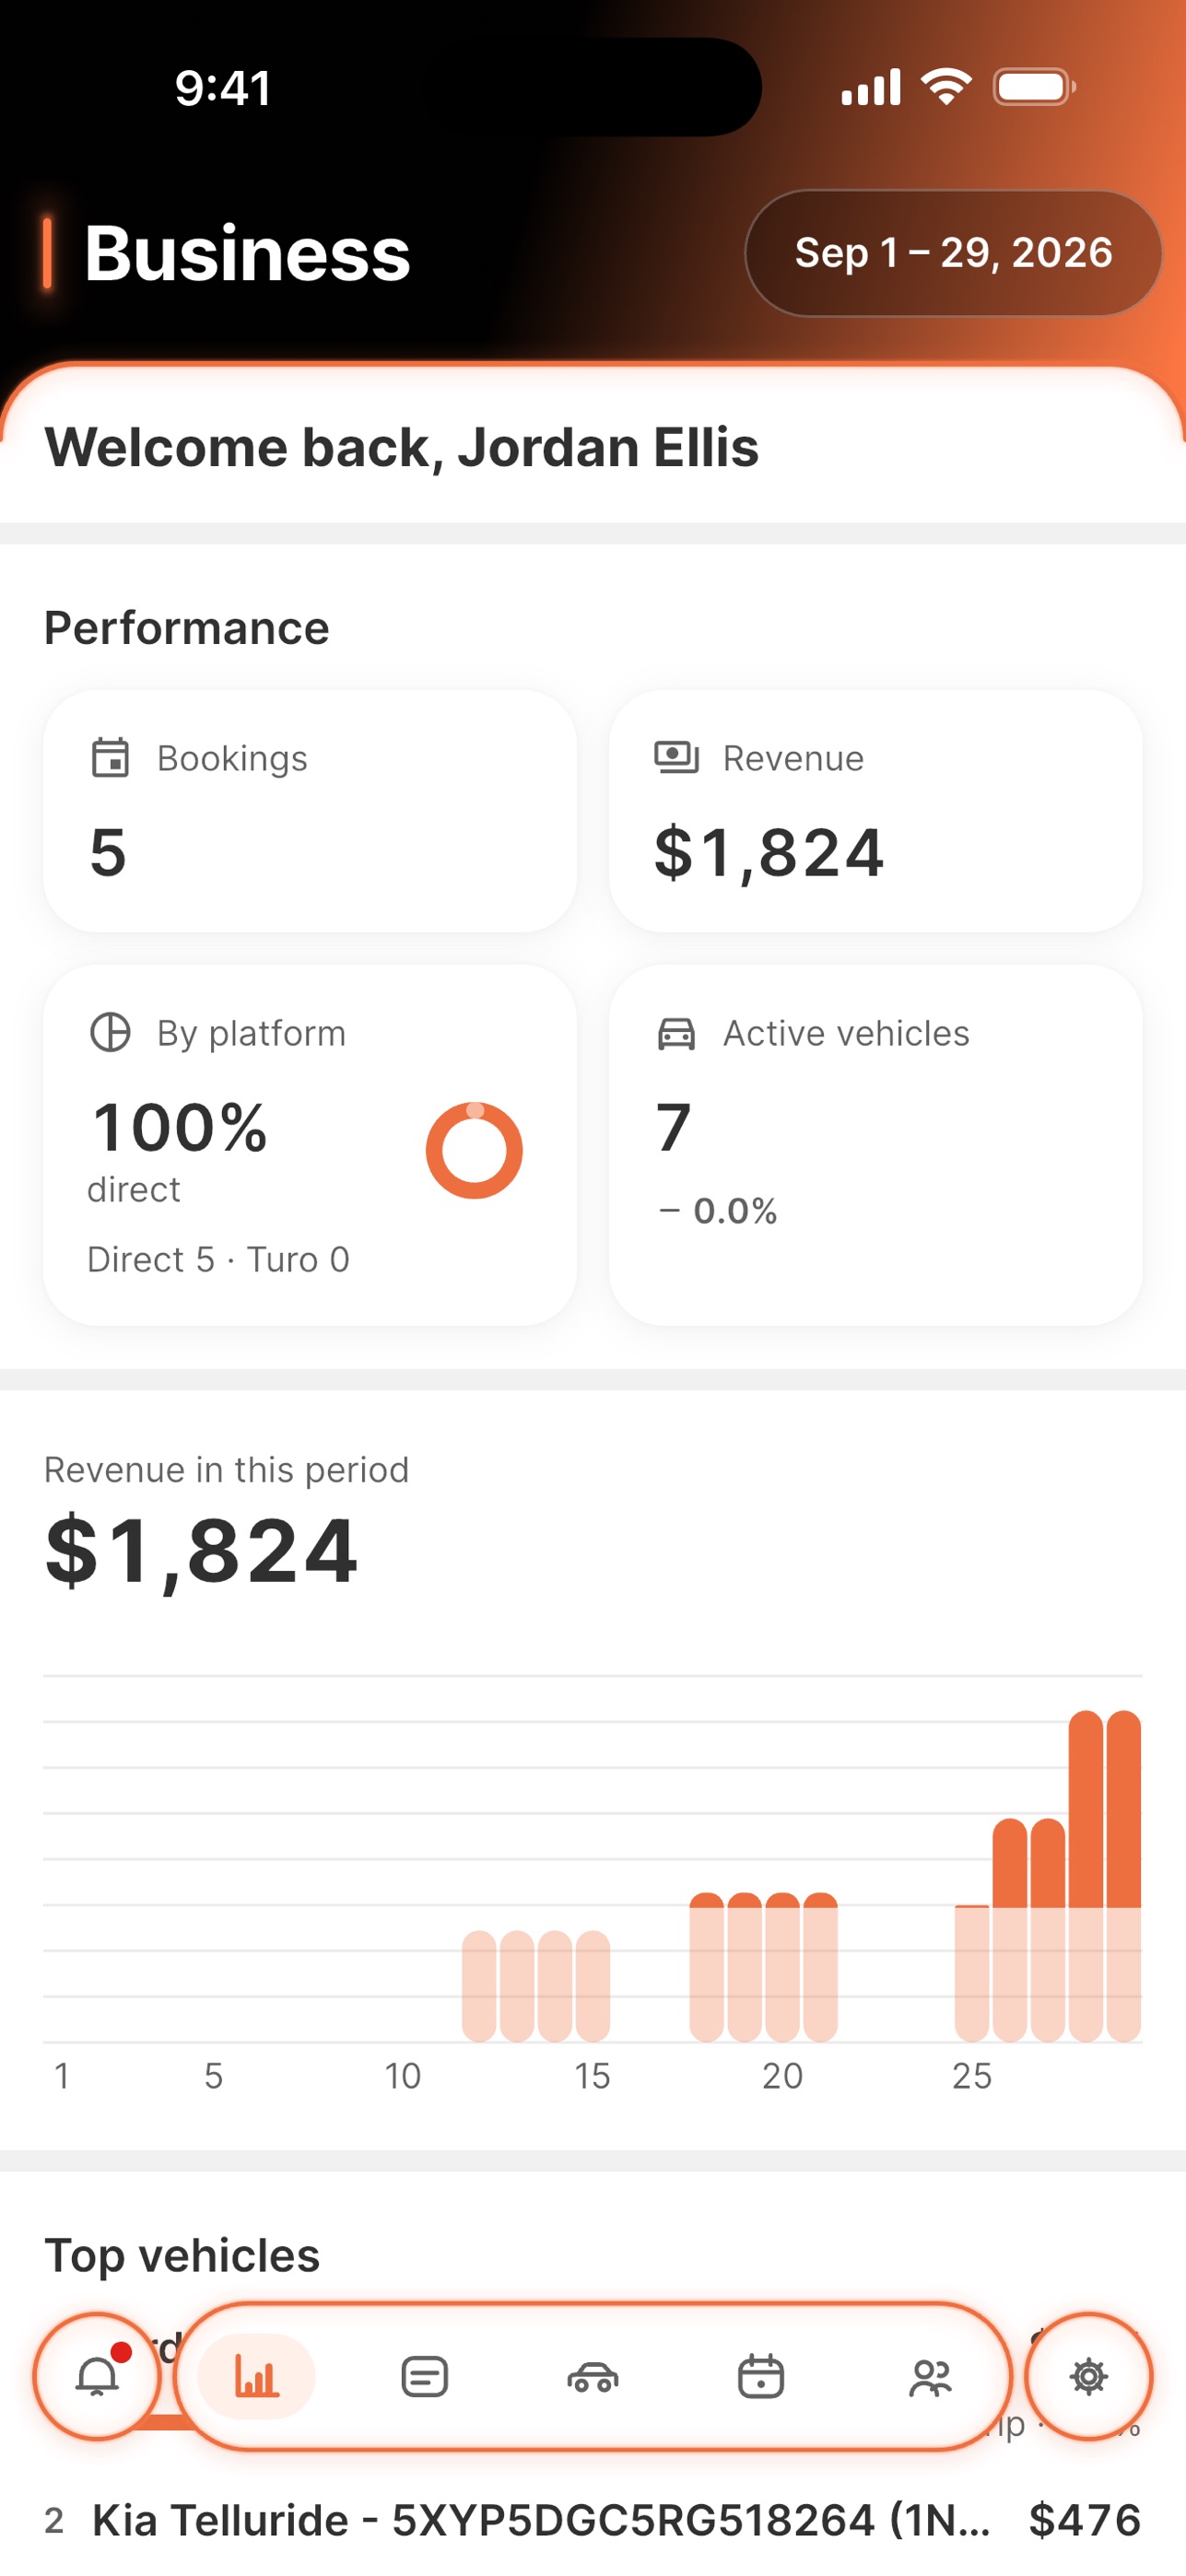The image size is (1186, 2576).
Task: Open the notifications bell
Action: [x=97, y=2376]
